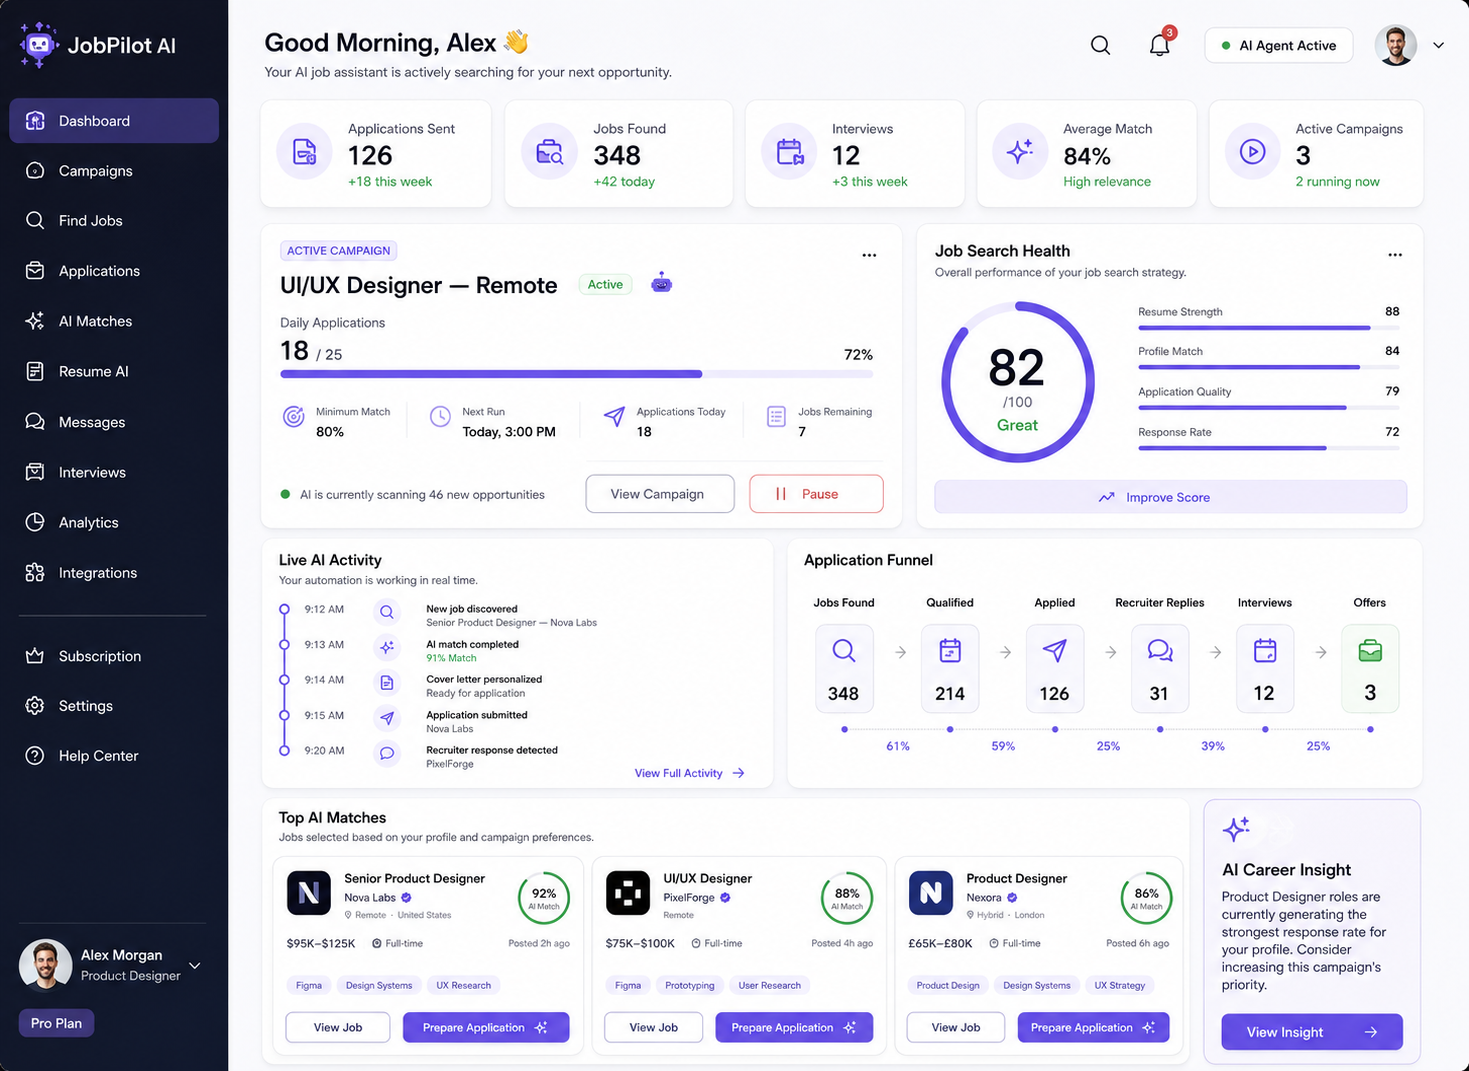Open Resume AI in the sidebar
This screenshot has width=1469, height=1071.
[114, 371]
